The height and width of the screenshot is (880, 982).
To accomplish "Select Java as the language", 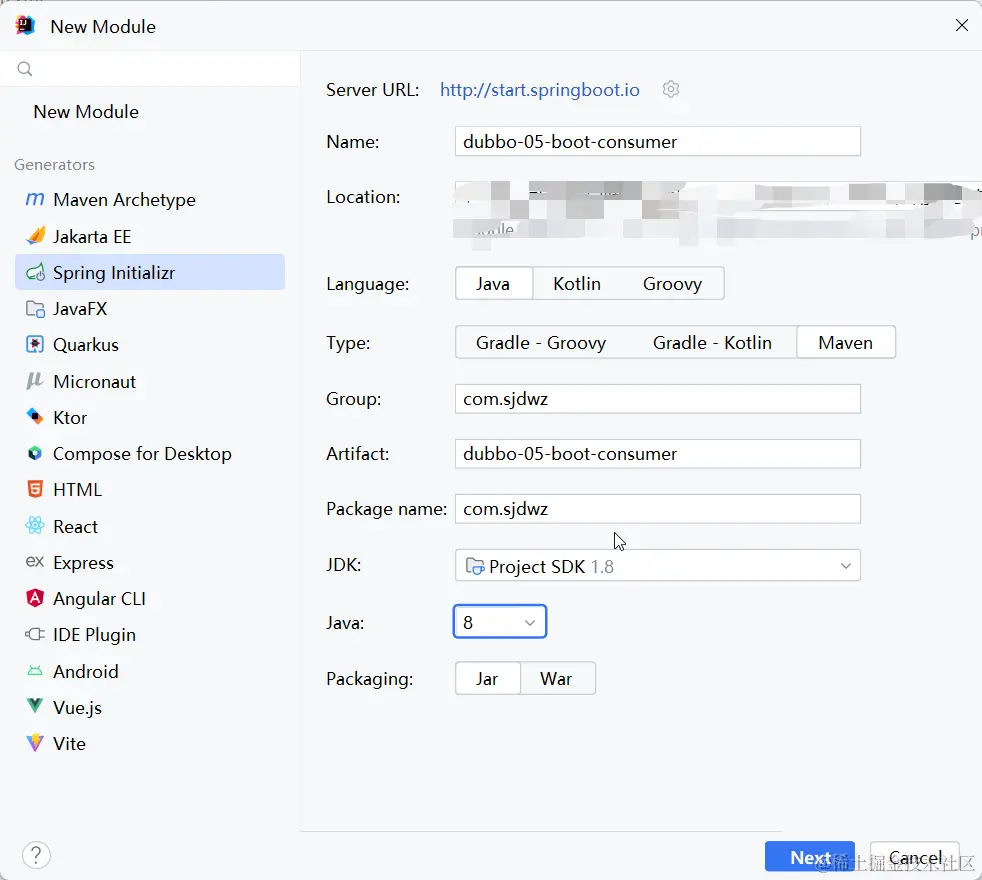I will pos(493,284).
